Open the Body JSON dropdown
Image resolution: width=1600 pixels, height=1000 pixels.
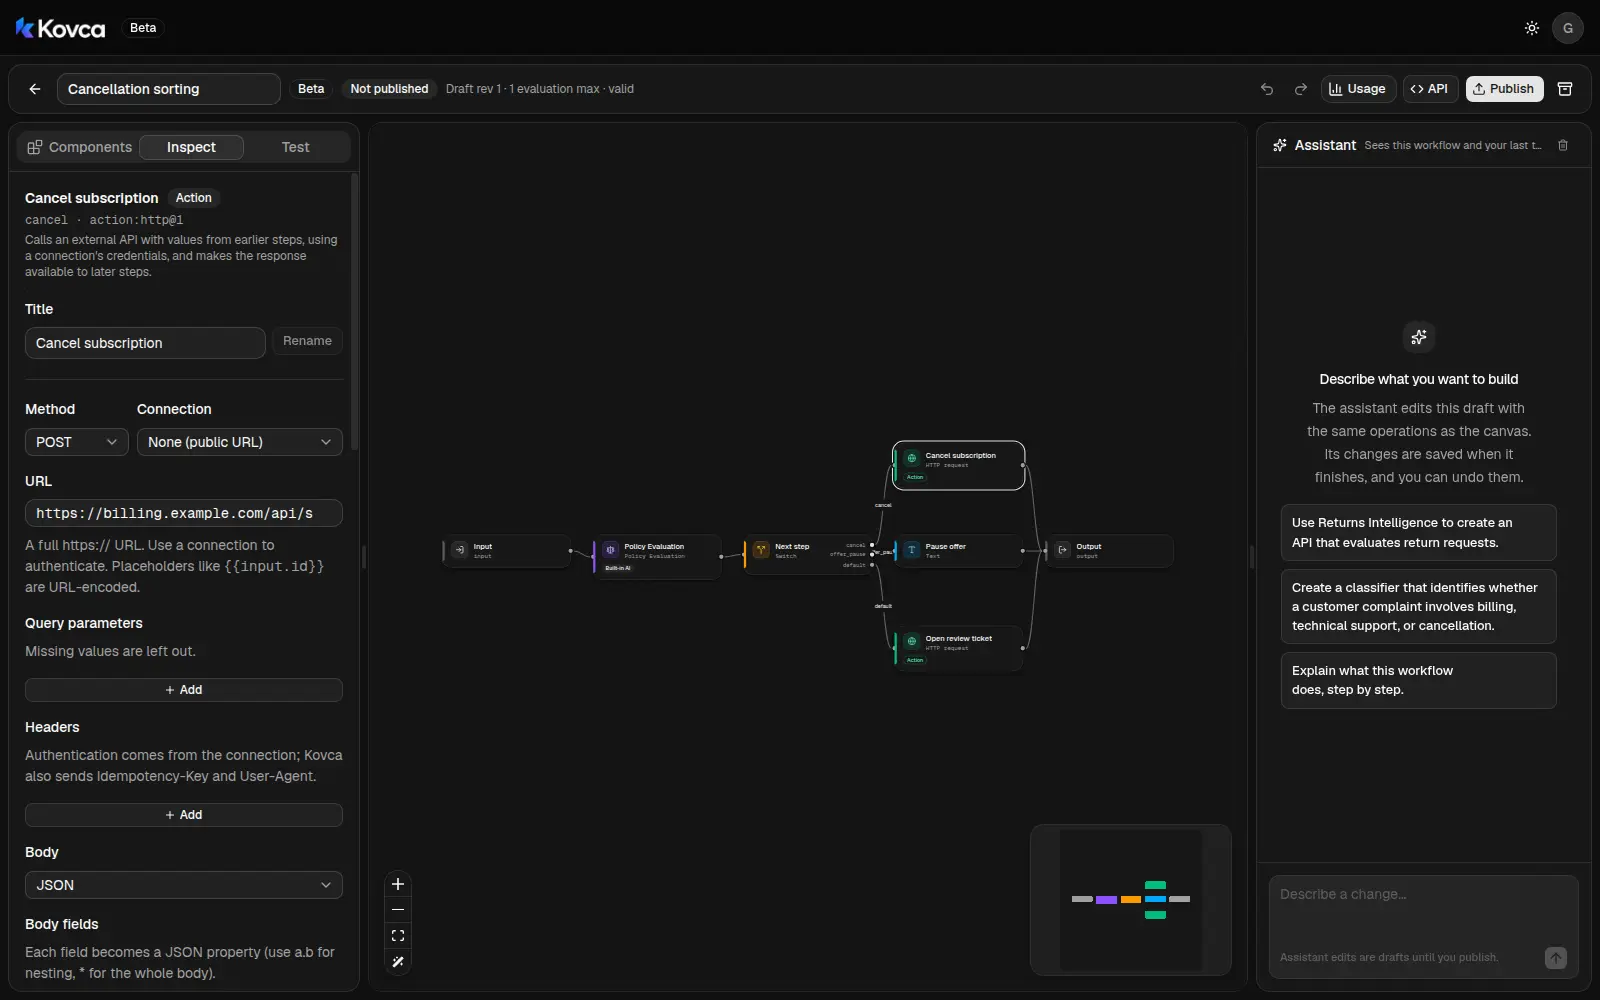click(x=184, y=885)
